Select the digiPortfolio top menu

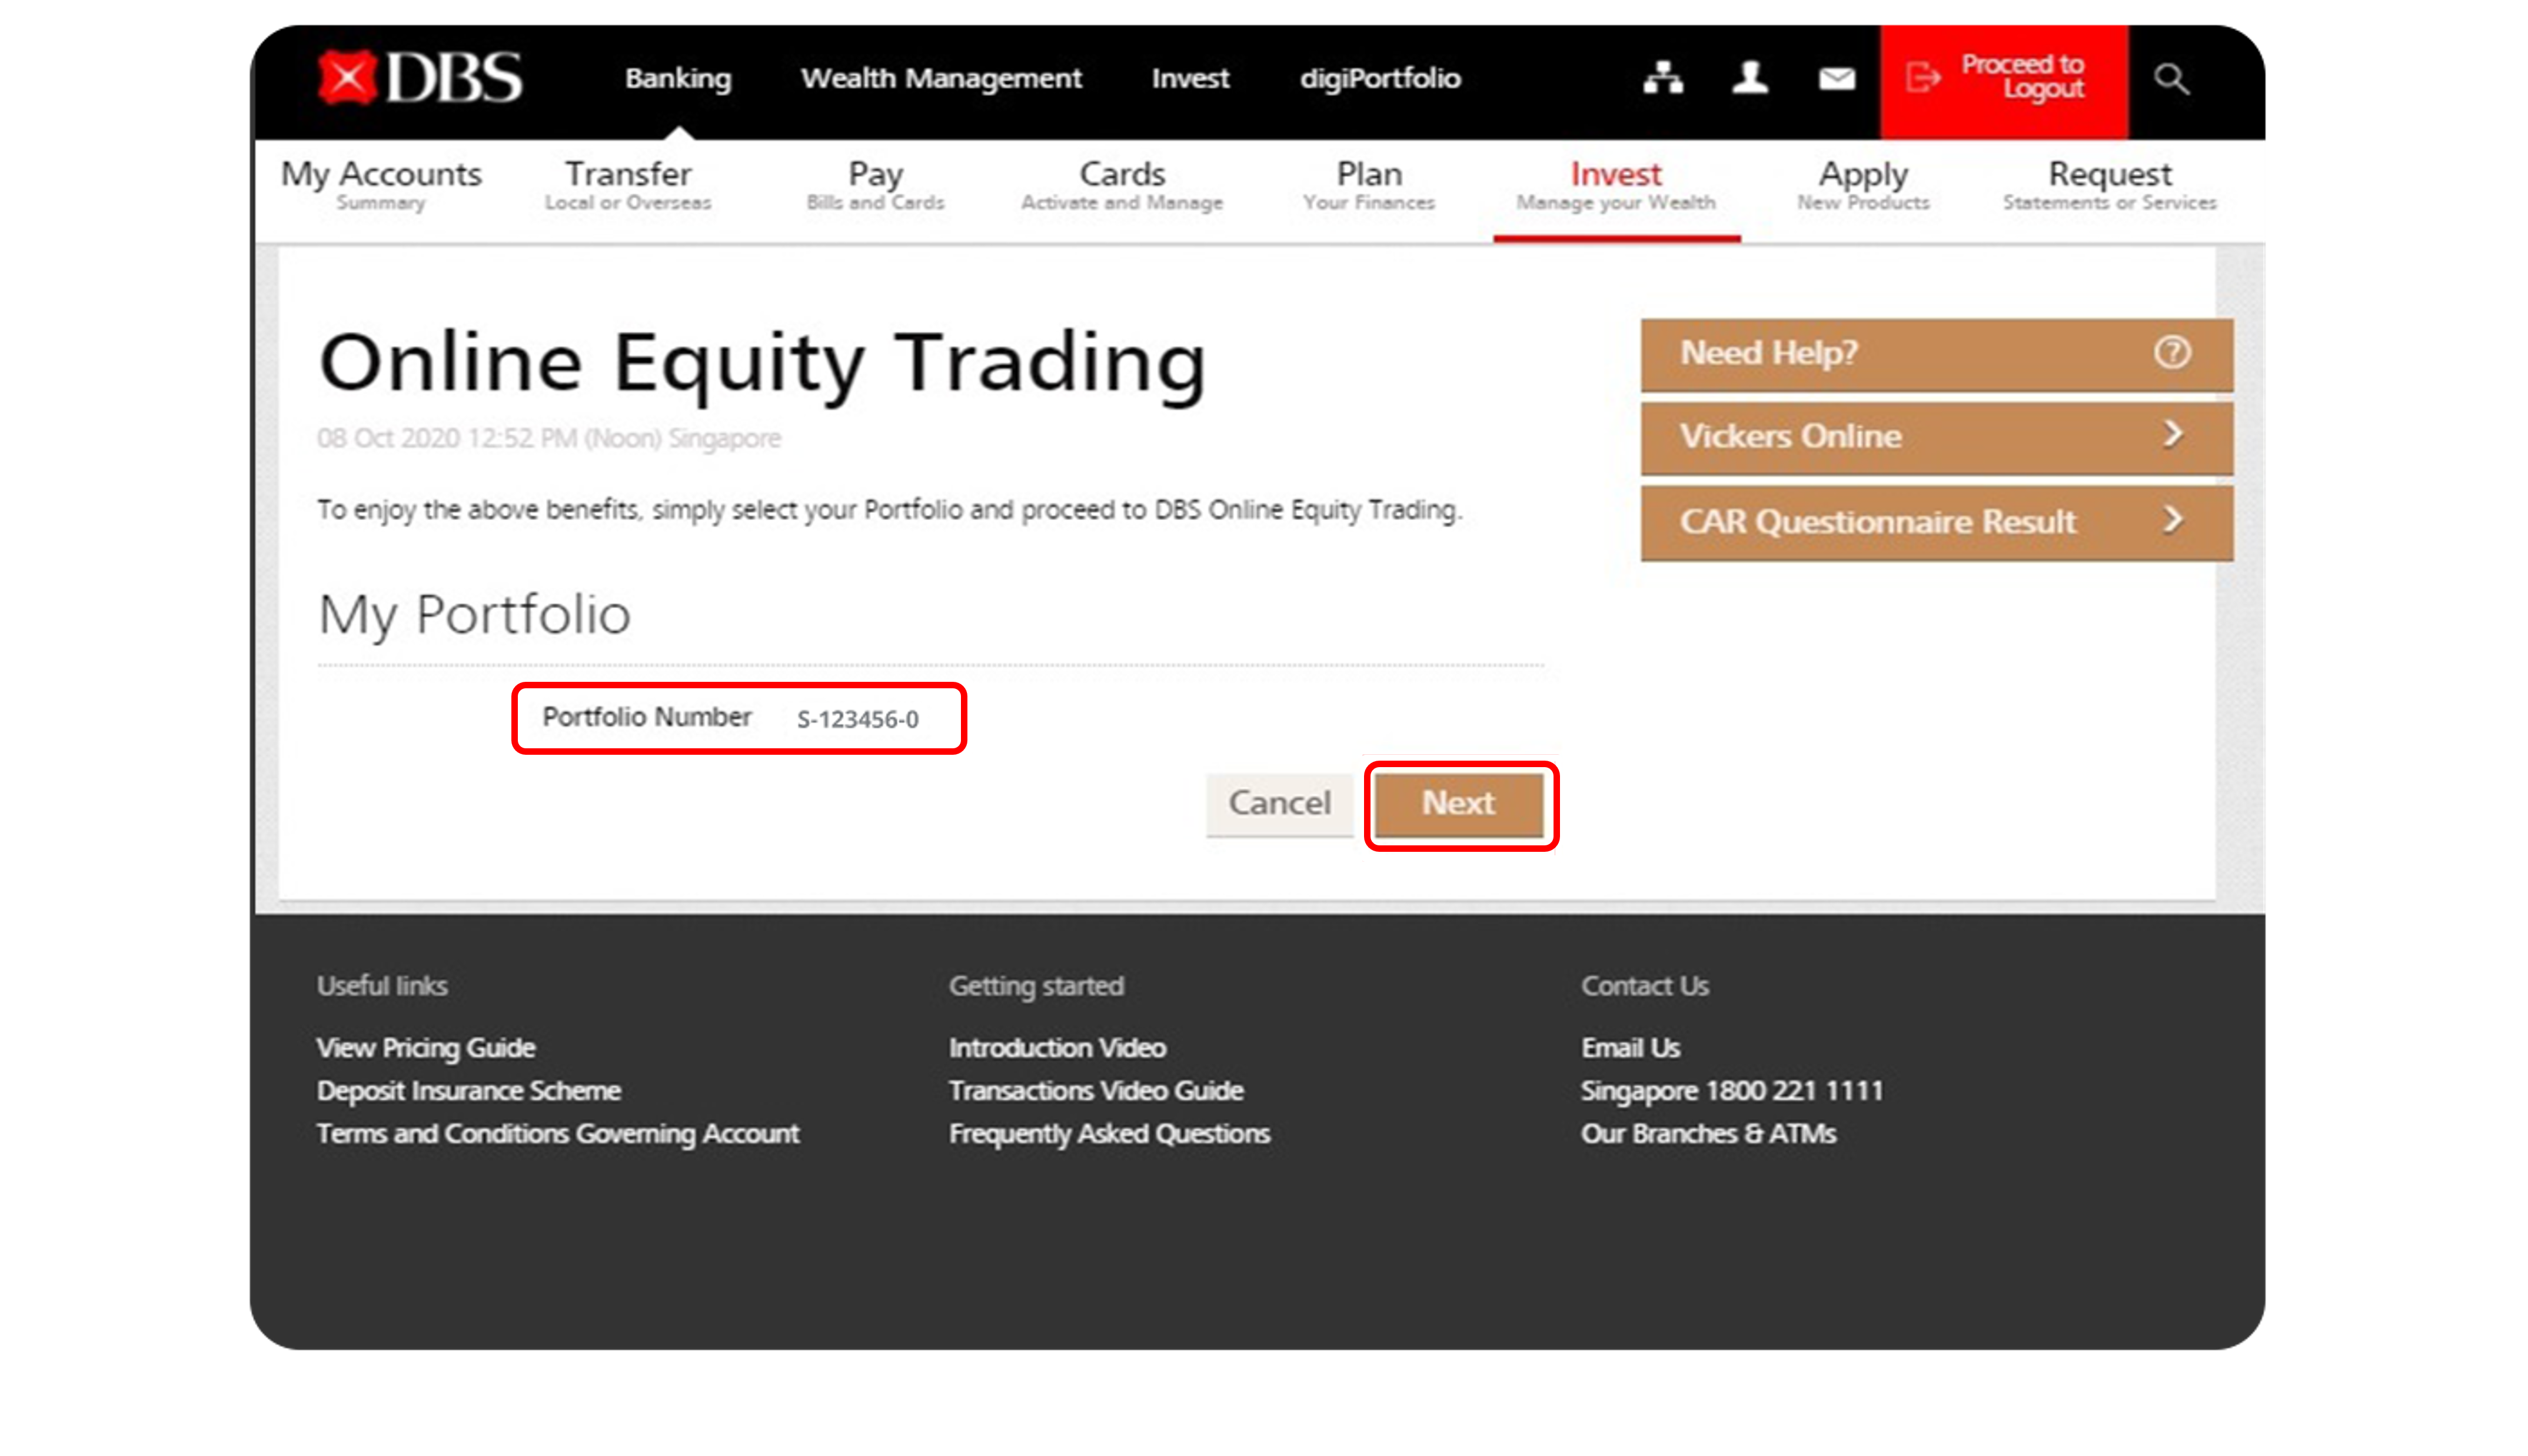(1379, 78)
